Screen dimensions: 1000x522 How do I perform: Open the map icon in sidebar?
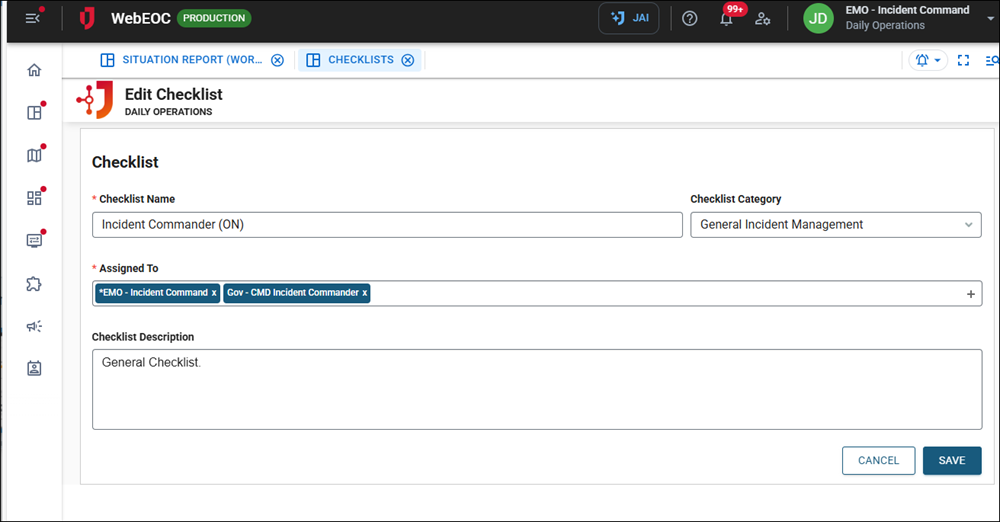[34, 155]
